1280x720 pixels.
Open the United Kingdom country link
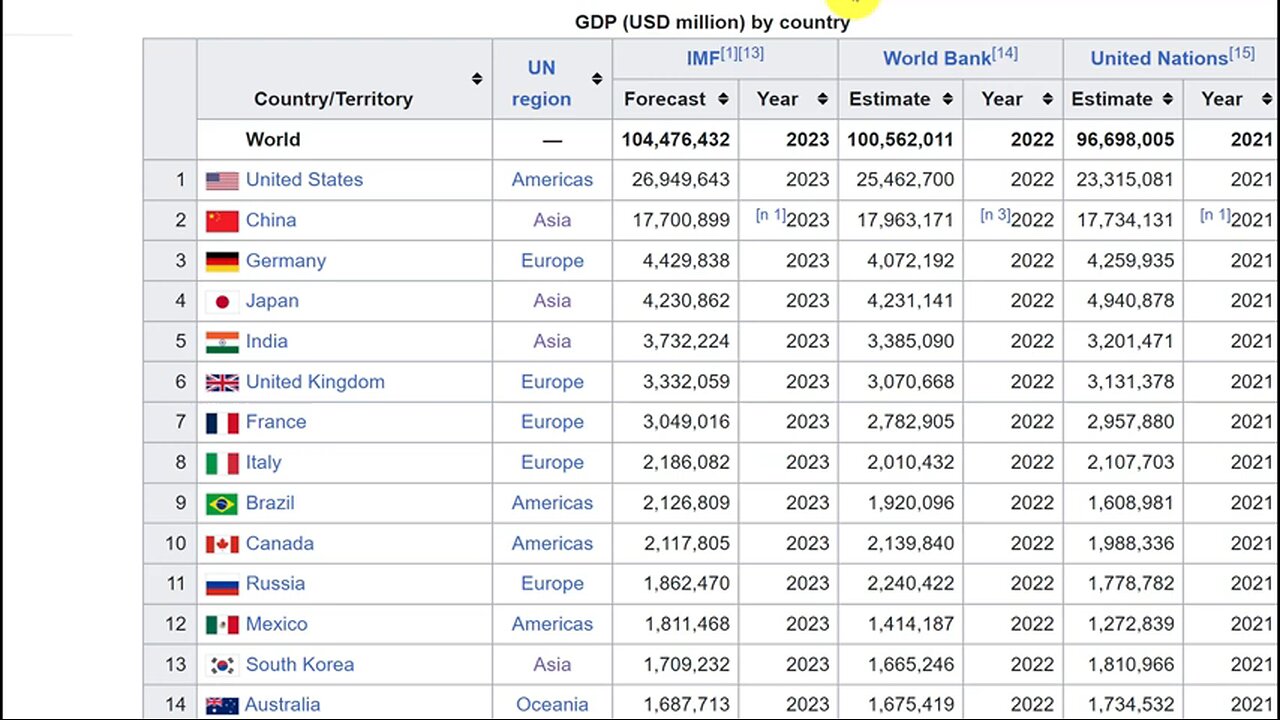coord(315,382)
